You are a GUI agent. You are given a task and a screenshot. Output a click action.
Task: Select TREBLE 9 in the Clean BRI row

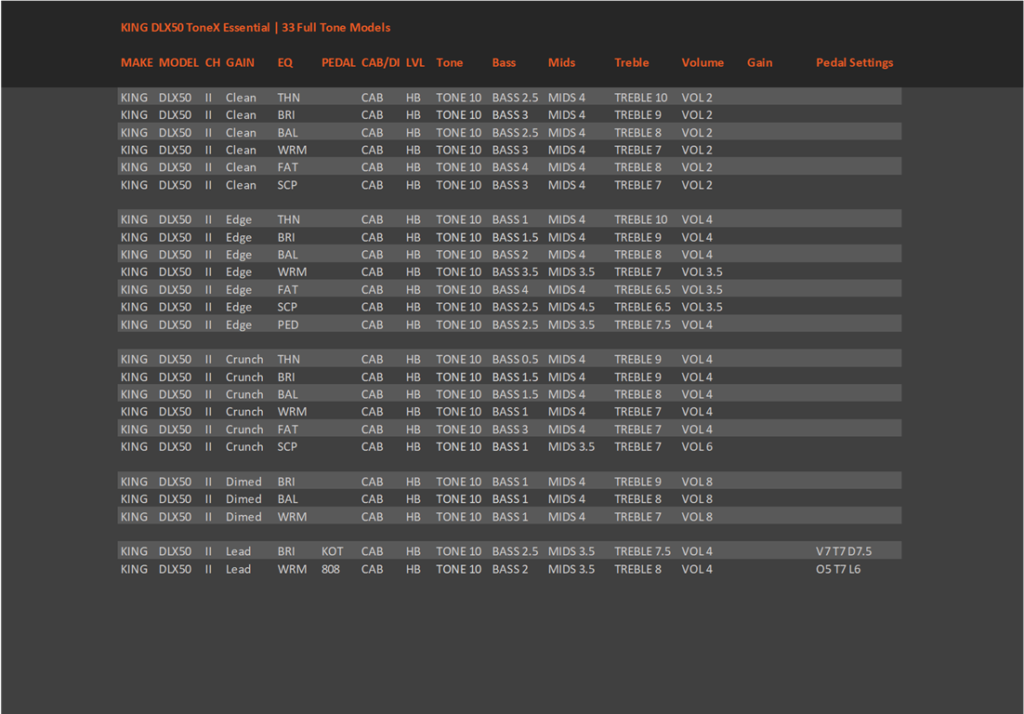(637, 115)
